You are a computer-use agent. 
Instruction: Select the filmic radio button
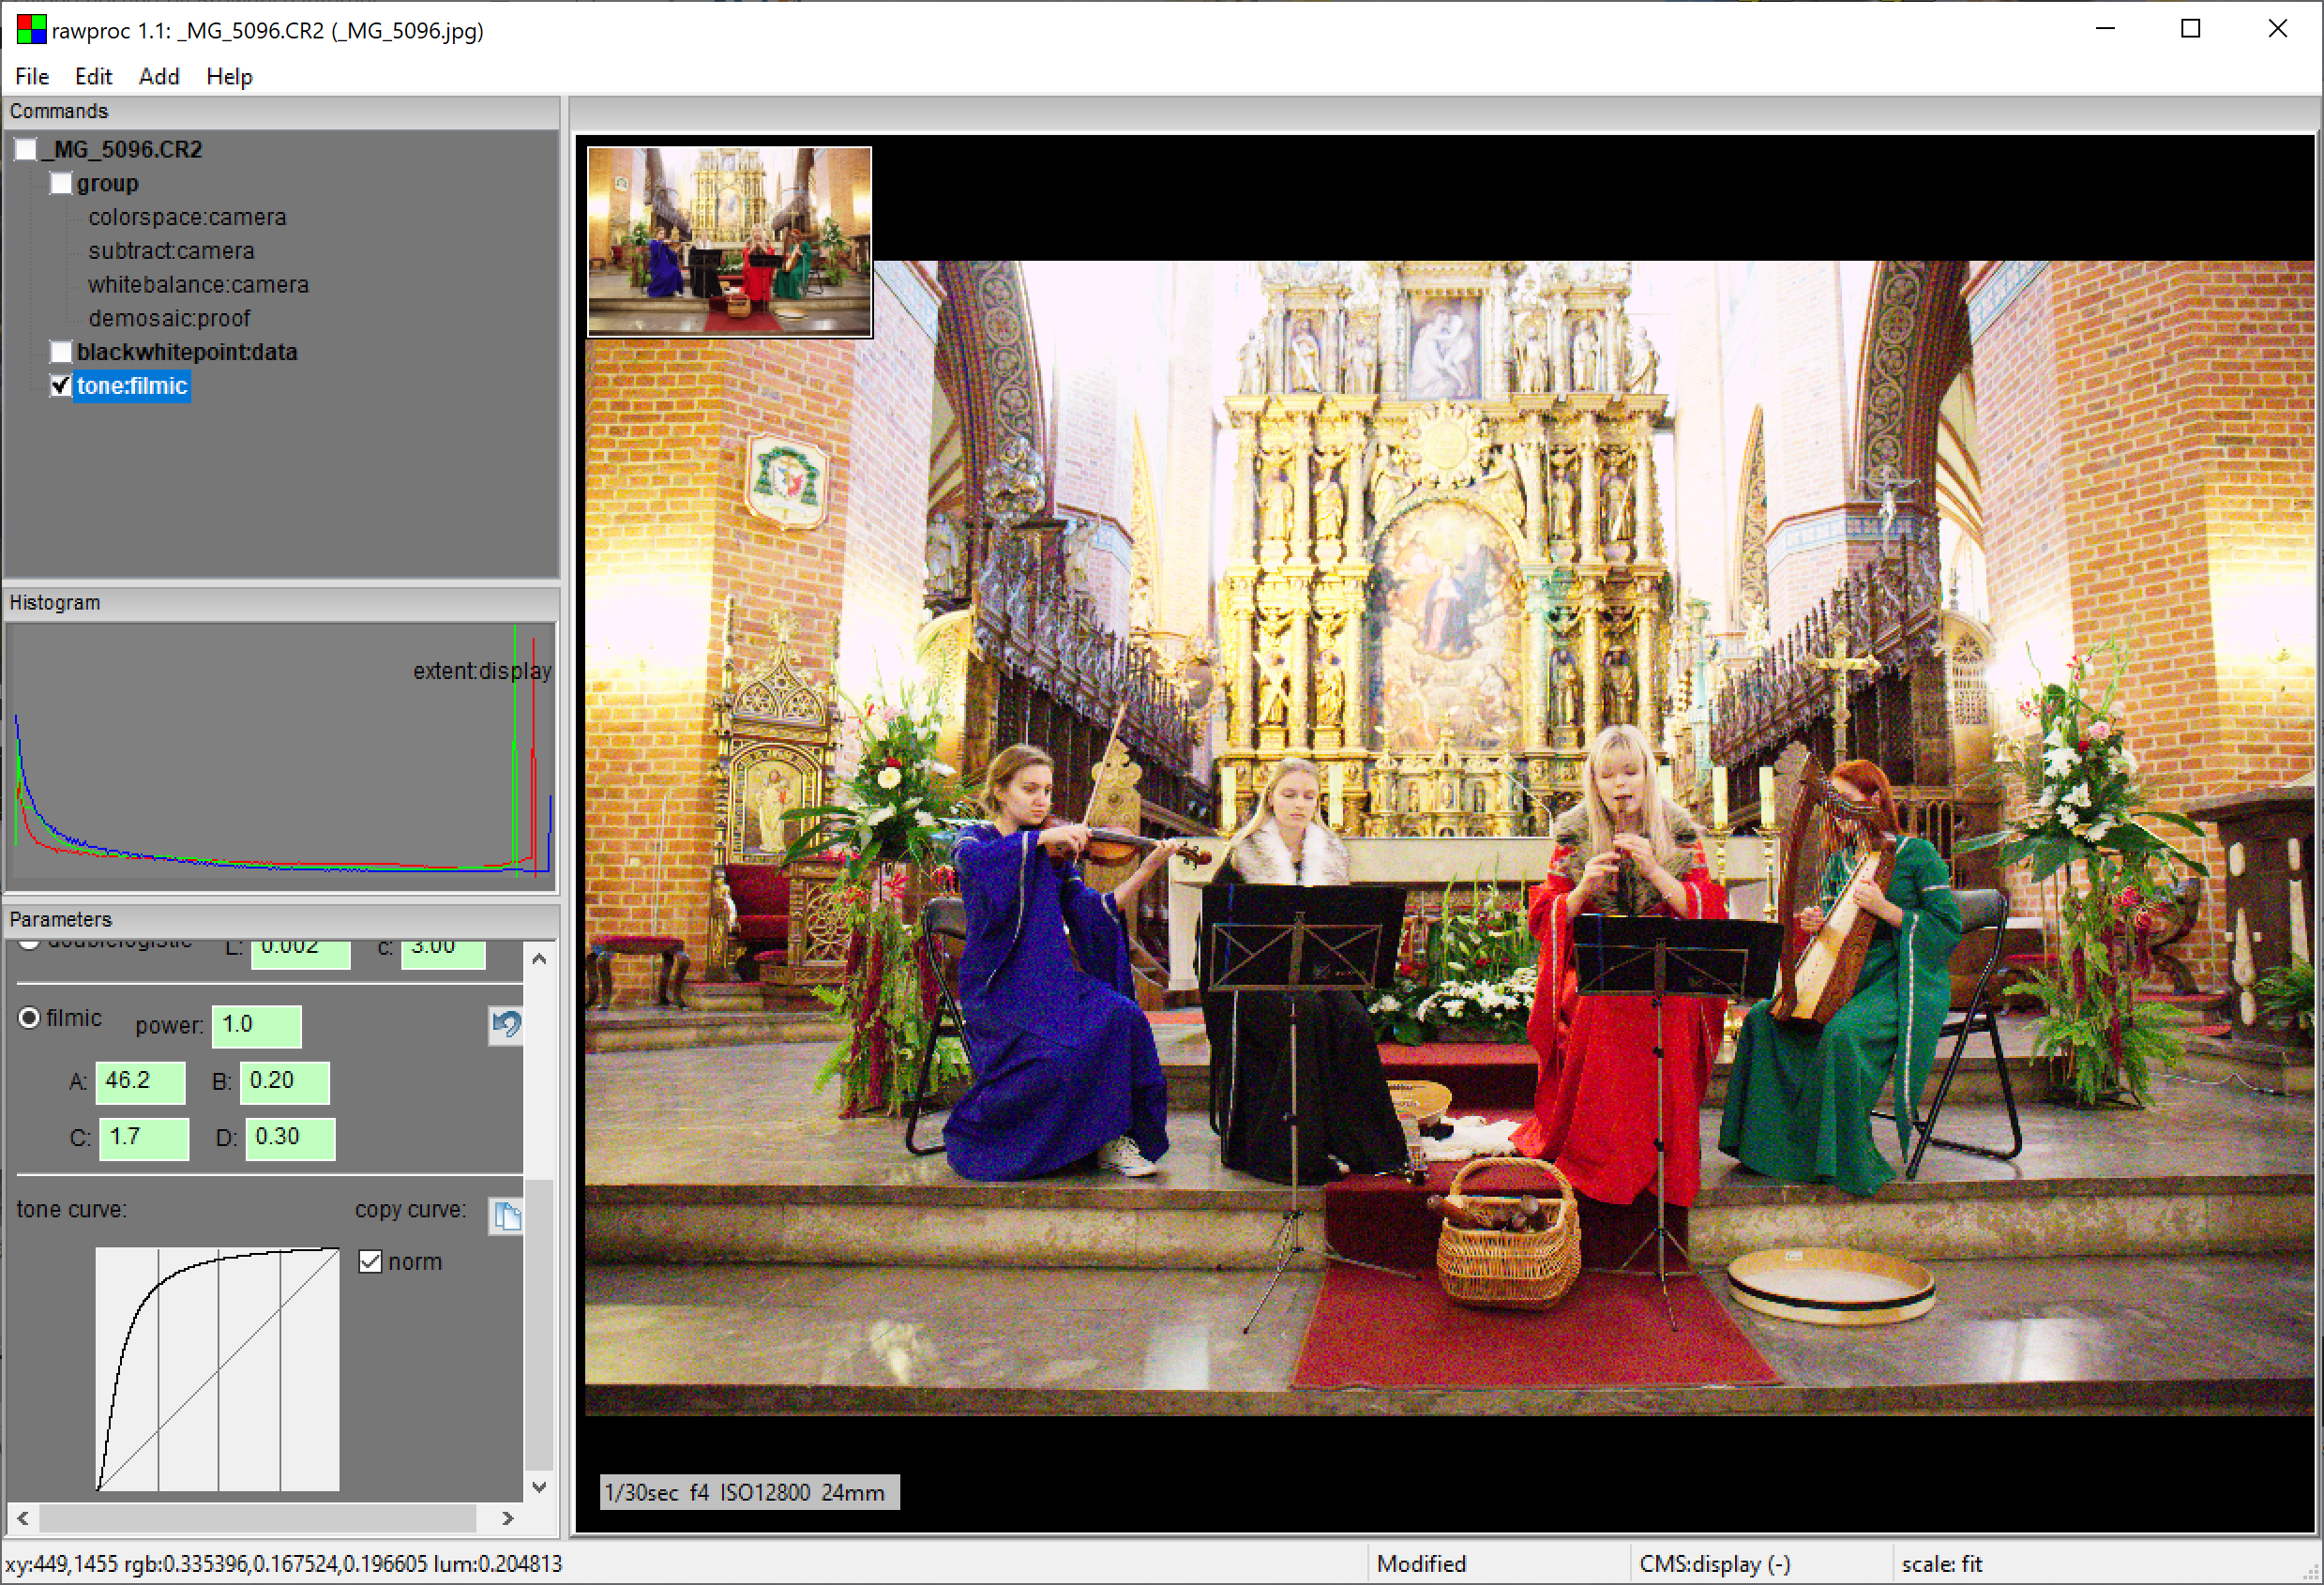[x=29, y=1018]
